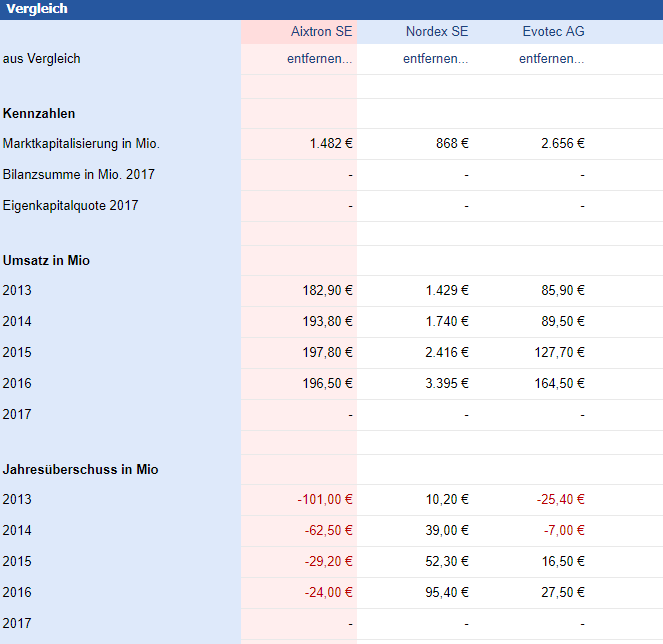
Task: Click Evotec 2016 net income 27,50 €
Action: point(563,592)
